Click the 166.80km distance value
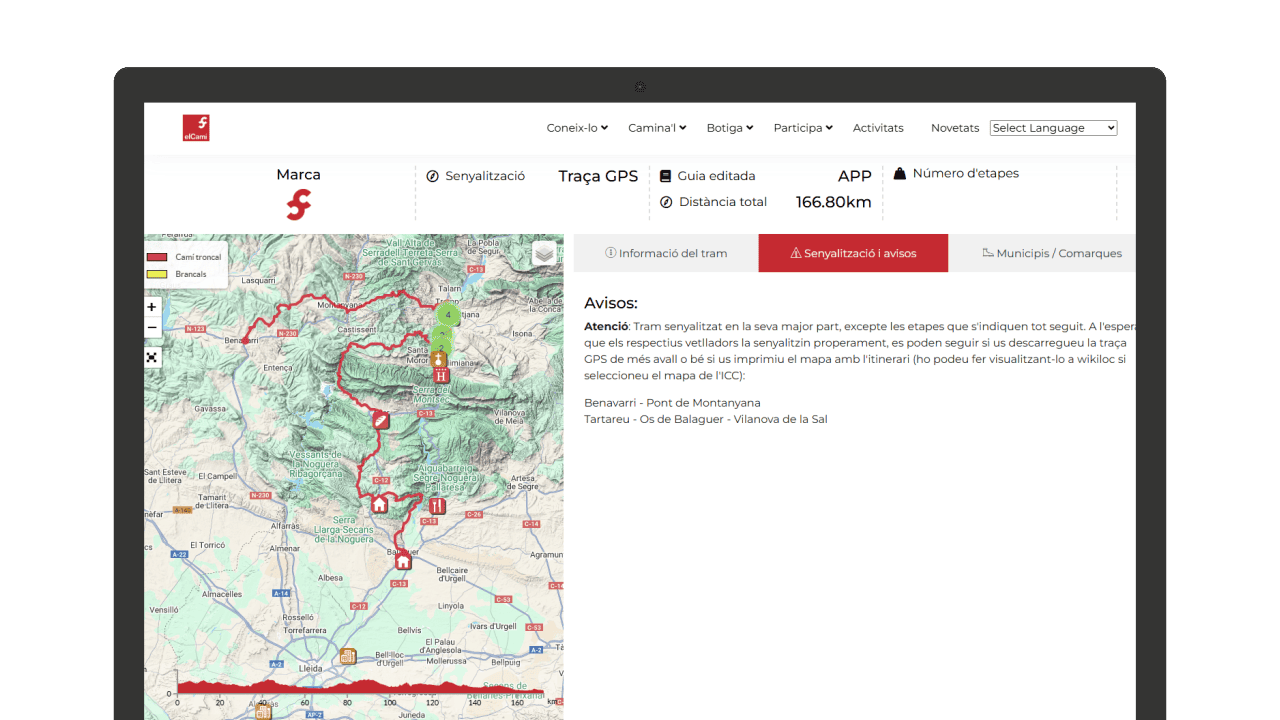Screen dimensions: 1280x720 [834, 202]
